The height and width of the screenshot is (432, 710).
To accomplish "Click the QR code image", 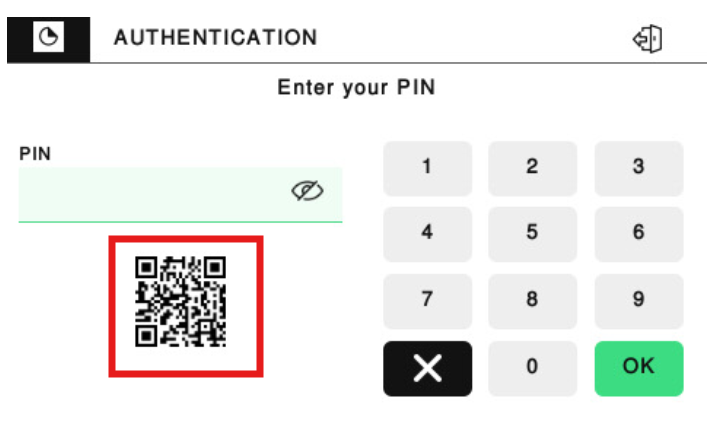I will 181,301.
